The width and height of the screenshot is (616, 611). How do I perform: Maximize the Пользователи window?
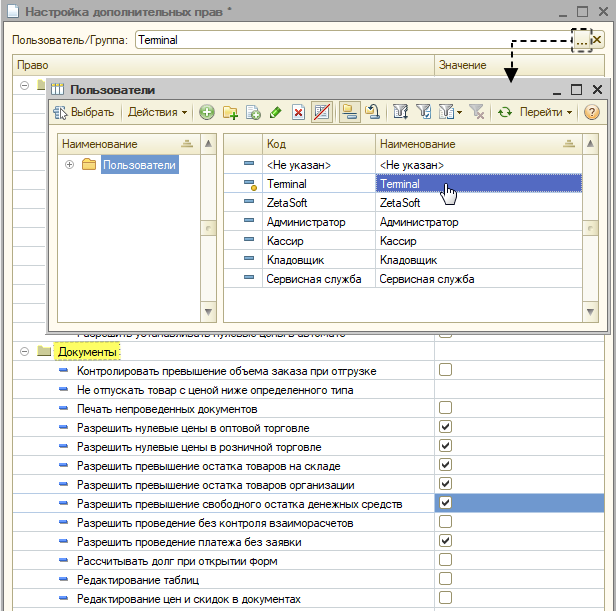point(576,90)
